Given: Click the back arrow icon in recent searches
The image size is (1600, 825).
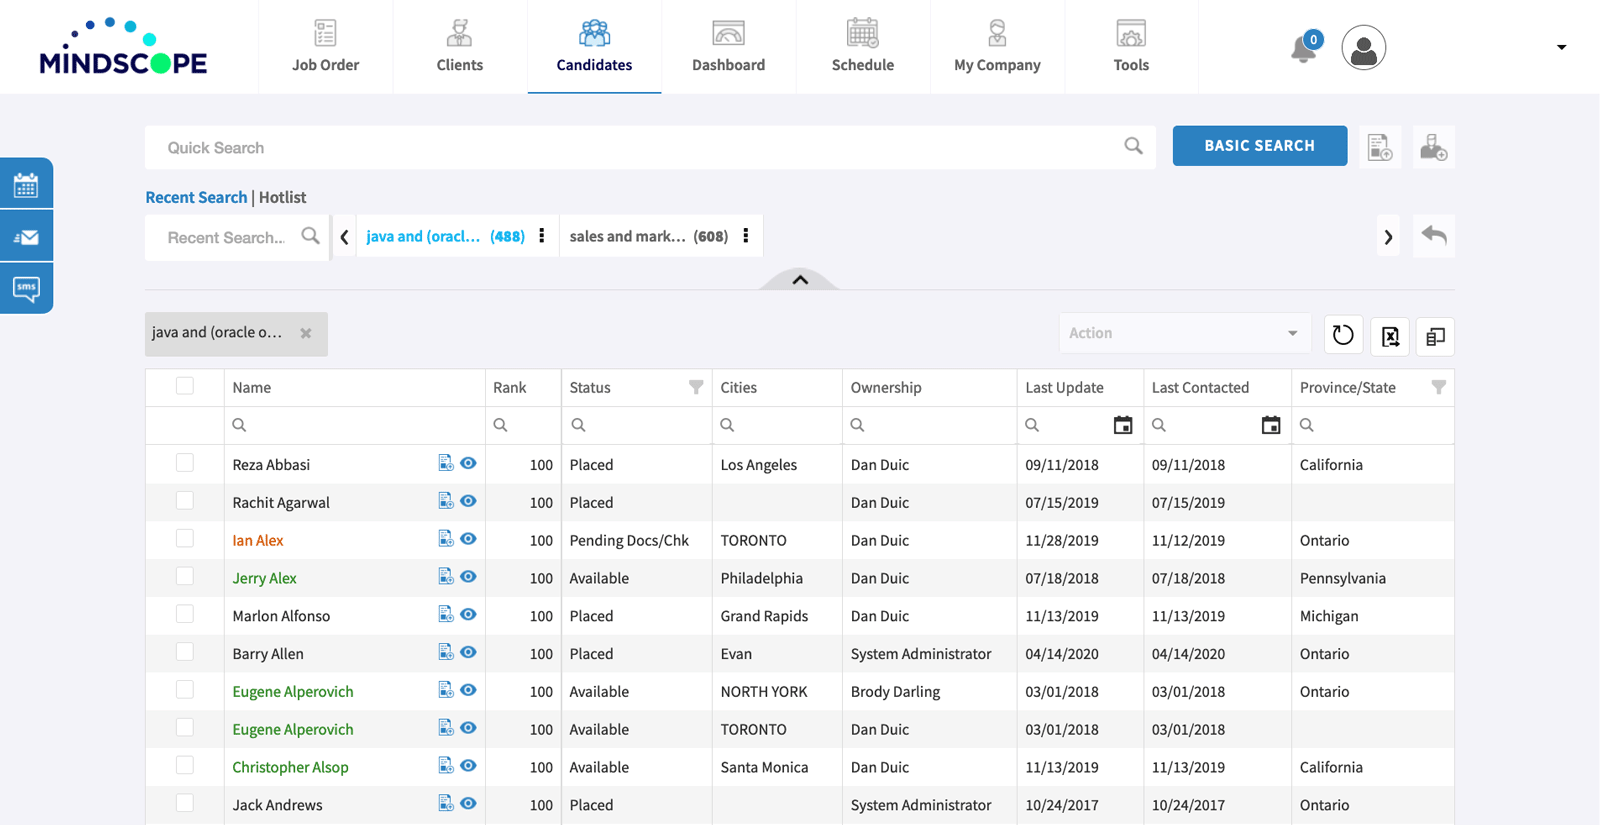Looking at the screenshot, I should [x=1433, y=236].
